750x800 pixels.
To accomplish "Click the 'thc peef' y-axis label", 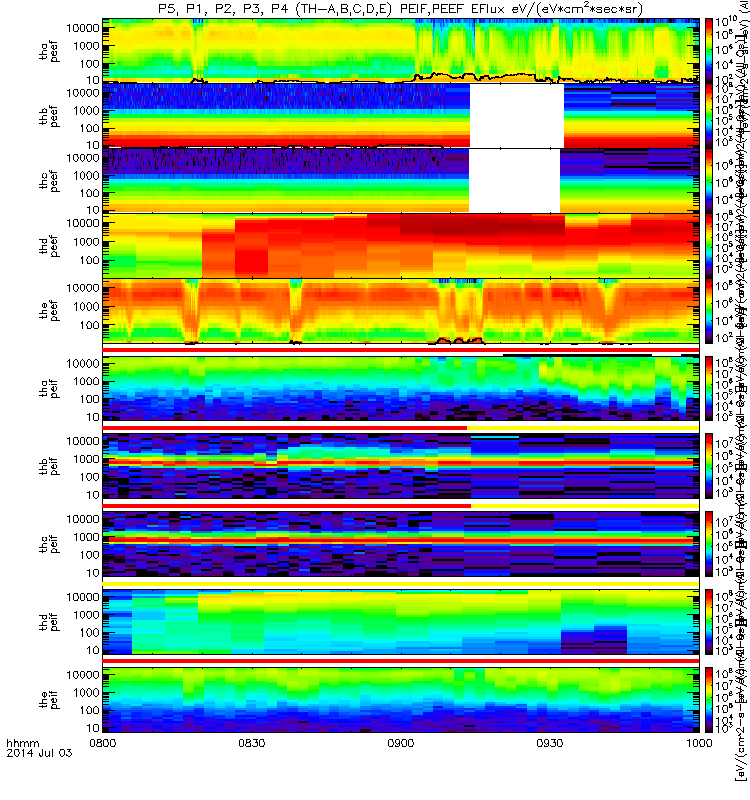I will tap(49, 181).
